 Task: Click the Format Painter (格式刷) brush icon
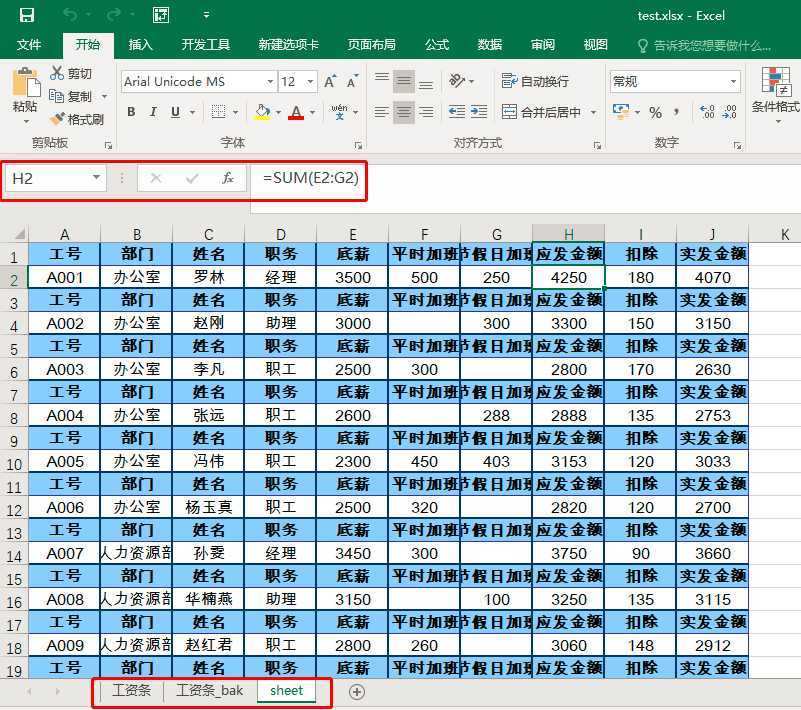(57, 119)
